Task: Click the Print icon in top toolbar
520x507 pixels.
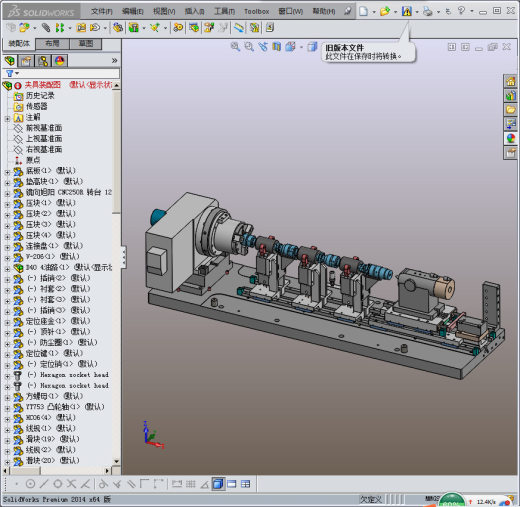Action: [x=428, y=11]
